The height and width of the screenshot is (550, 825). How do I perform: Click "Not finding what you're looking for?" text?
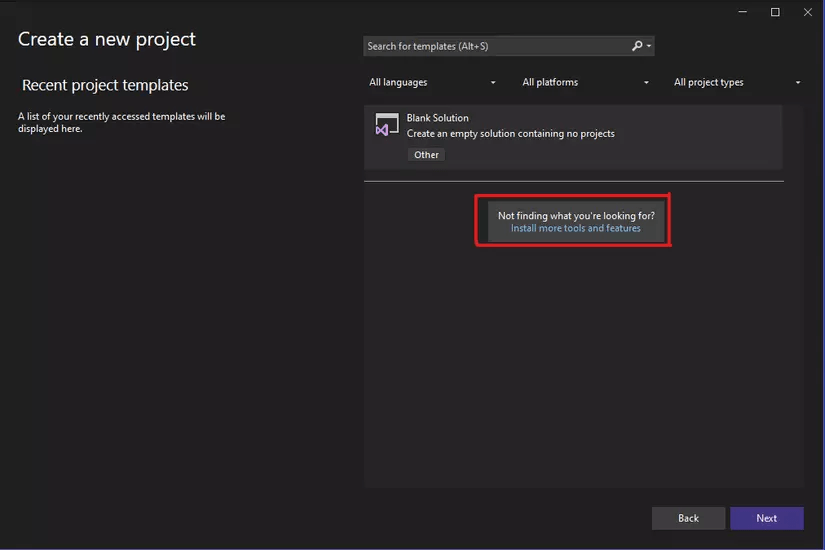(576, 215)
